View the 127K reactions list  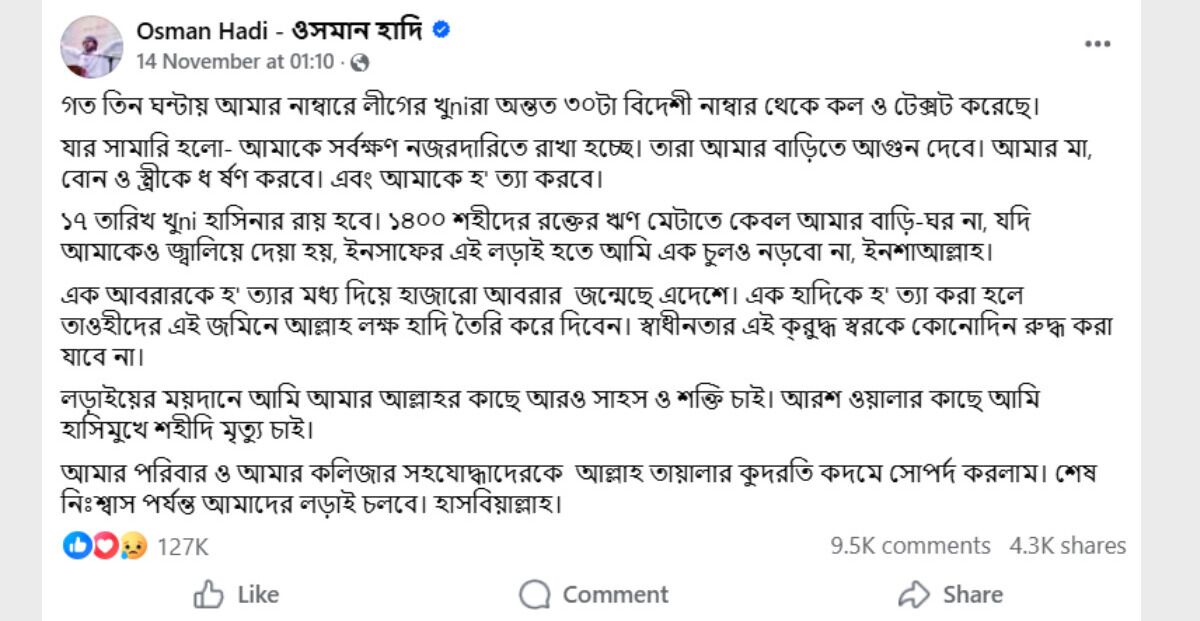[x=183, y=546]
